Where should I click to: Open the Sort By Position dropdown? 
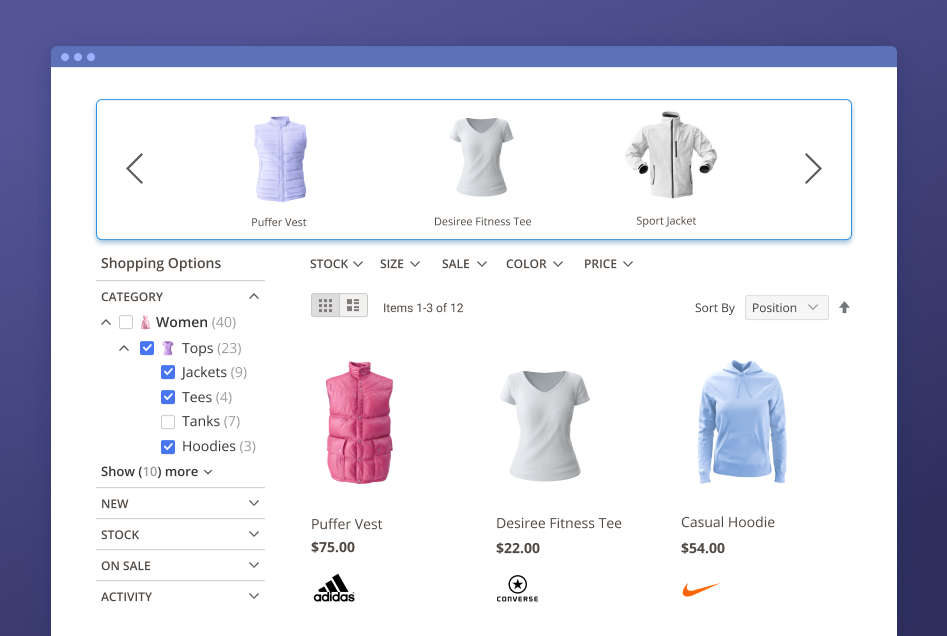pyautogui.click(x=786, y=308)
